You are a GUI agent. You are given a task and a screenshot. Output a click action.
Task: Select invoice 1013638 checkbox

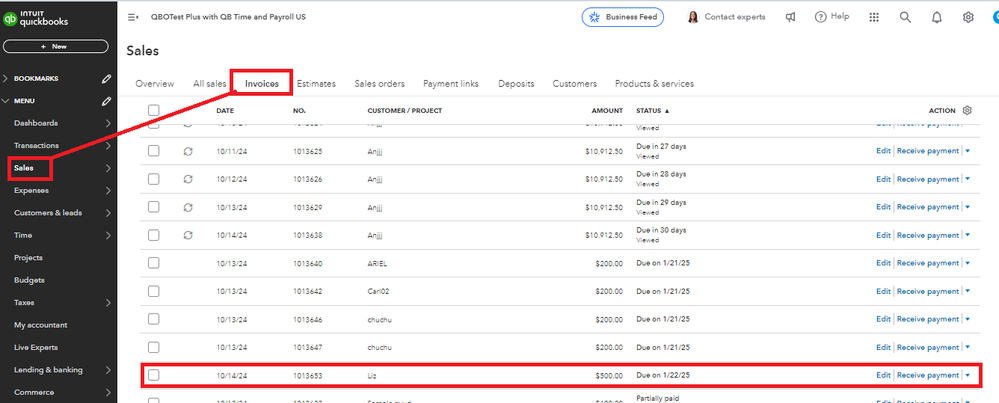coord(154,235)
